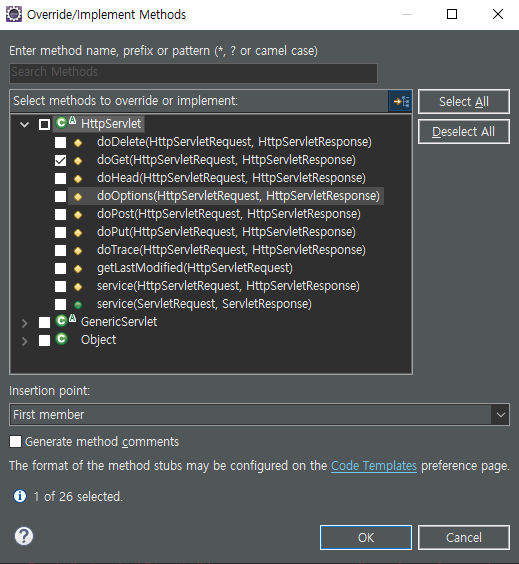Check the doPost method checkbox

[60, 214]
